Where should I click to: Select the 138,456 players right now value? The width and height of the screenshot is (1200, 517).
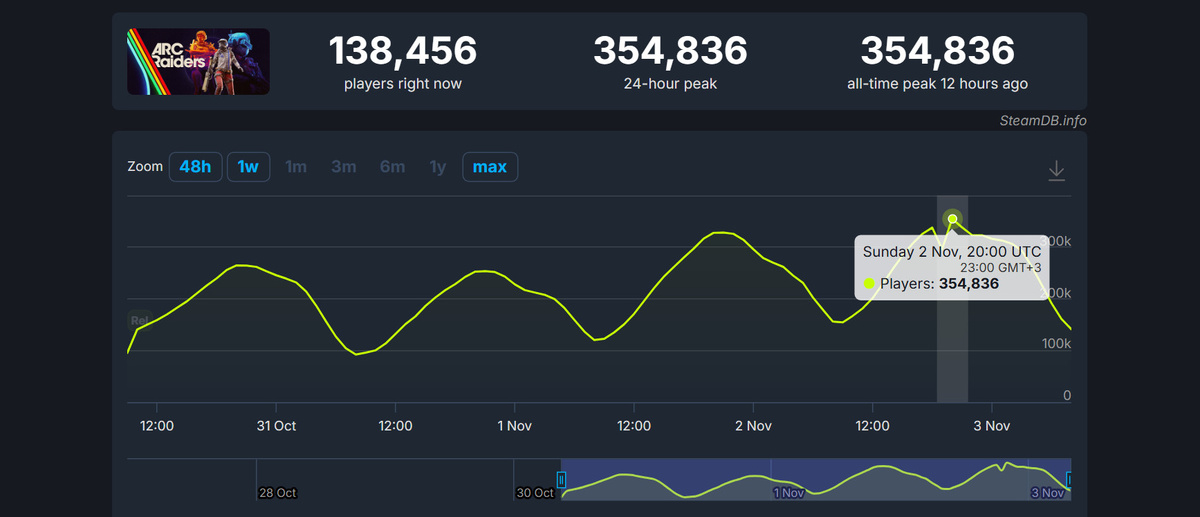pos(403,50)
